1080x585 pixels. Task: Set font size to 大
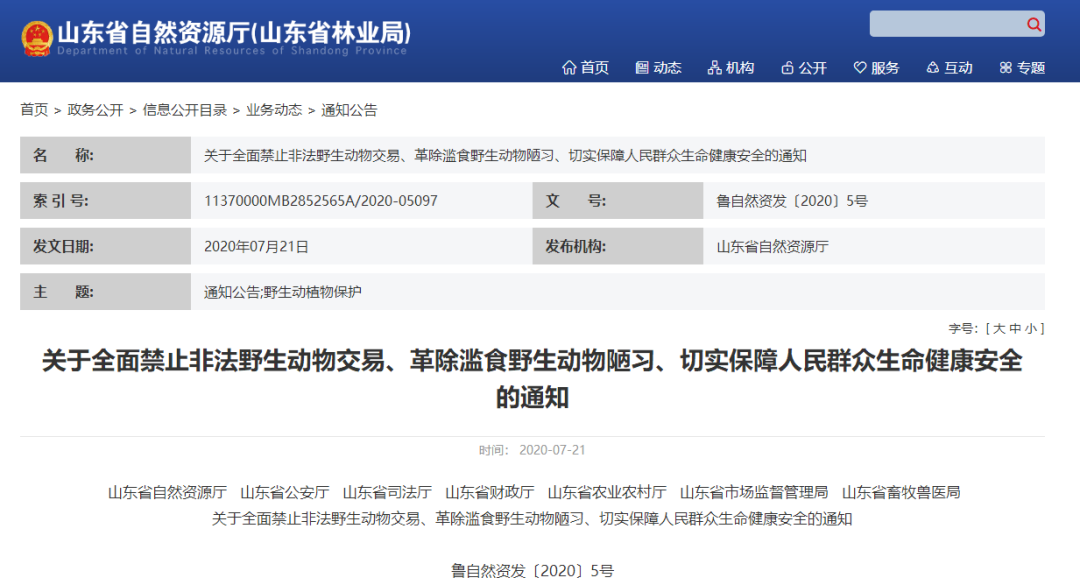999,328
